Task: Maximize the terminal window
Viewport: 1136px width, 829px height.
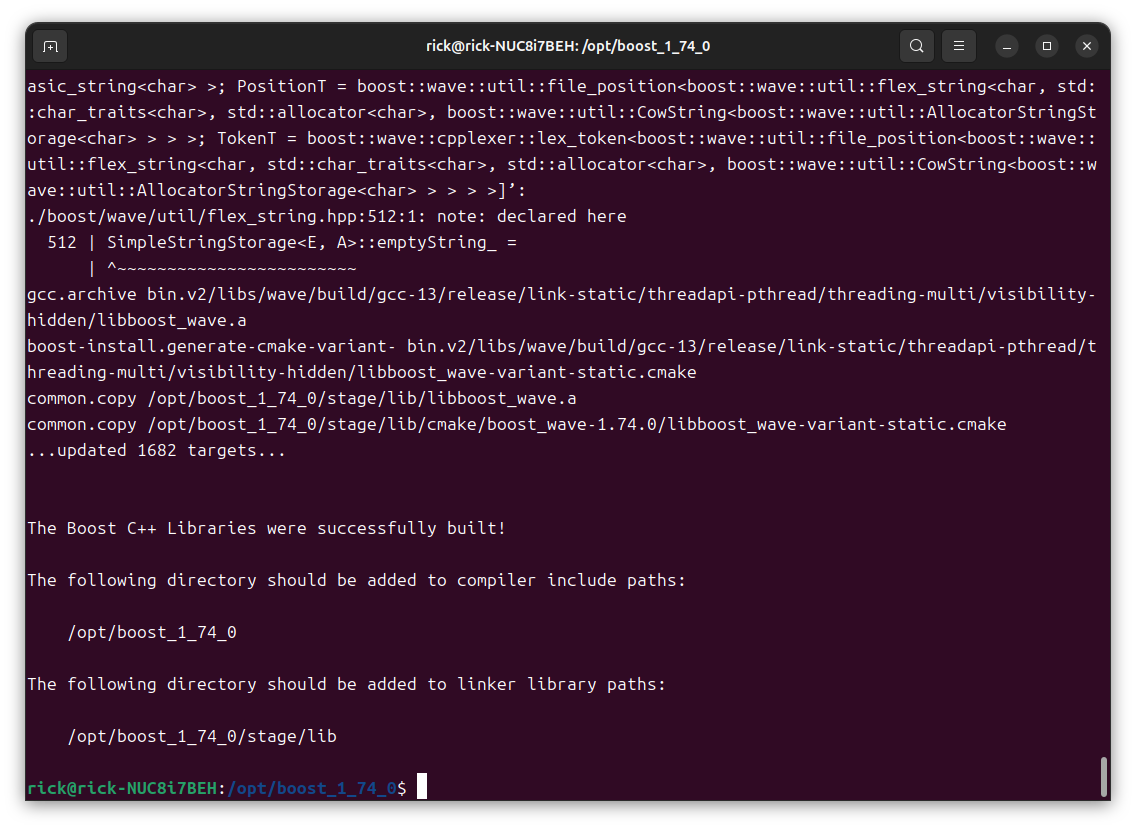Action: point(1046,46)
